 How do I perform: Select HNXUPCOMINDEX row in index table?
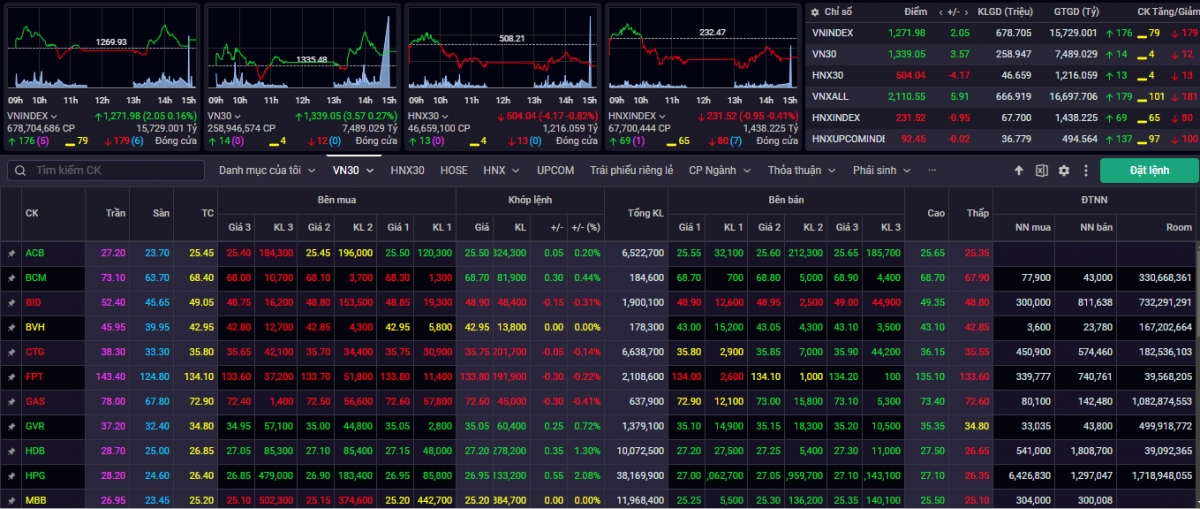pos(1003,138)
